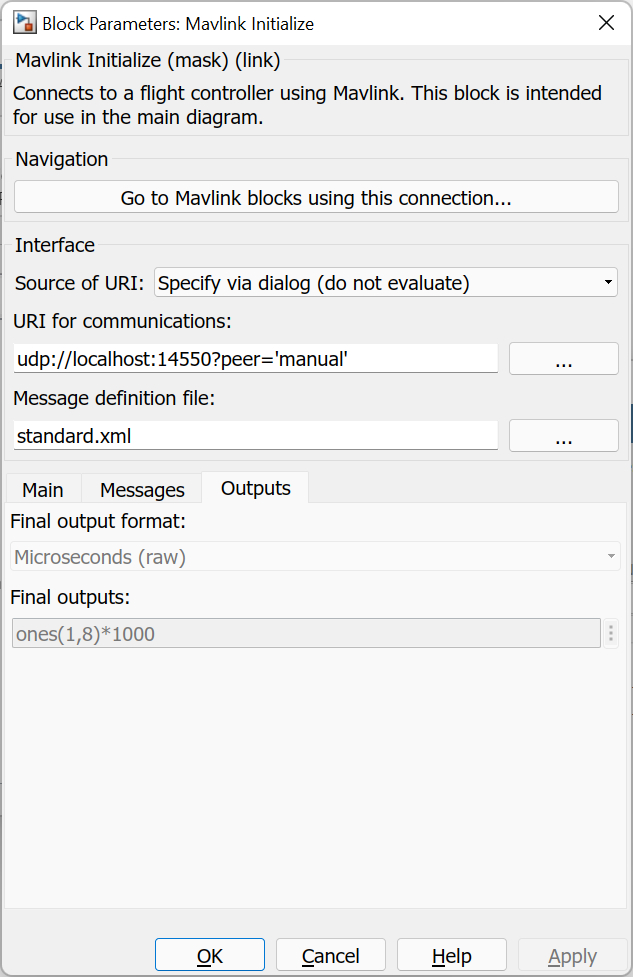633x977 pixels.
Task: Click the Simulink block icon in title bar
Action: [x=24, y=22]
